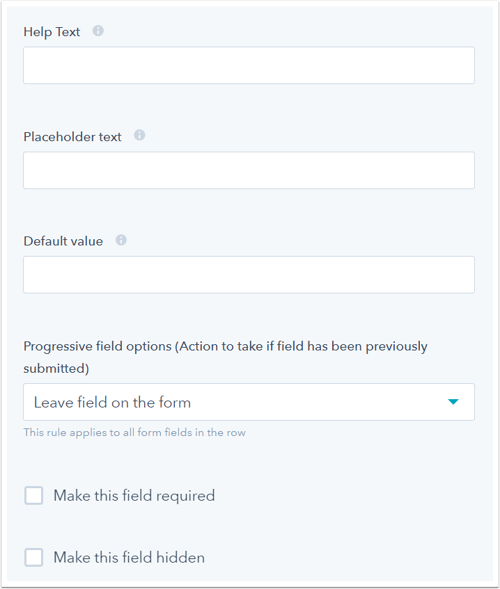The image size is (500, 589).
Task: Select the Default value input box
Action: [249, 275]
